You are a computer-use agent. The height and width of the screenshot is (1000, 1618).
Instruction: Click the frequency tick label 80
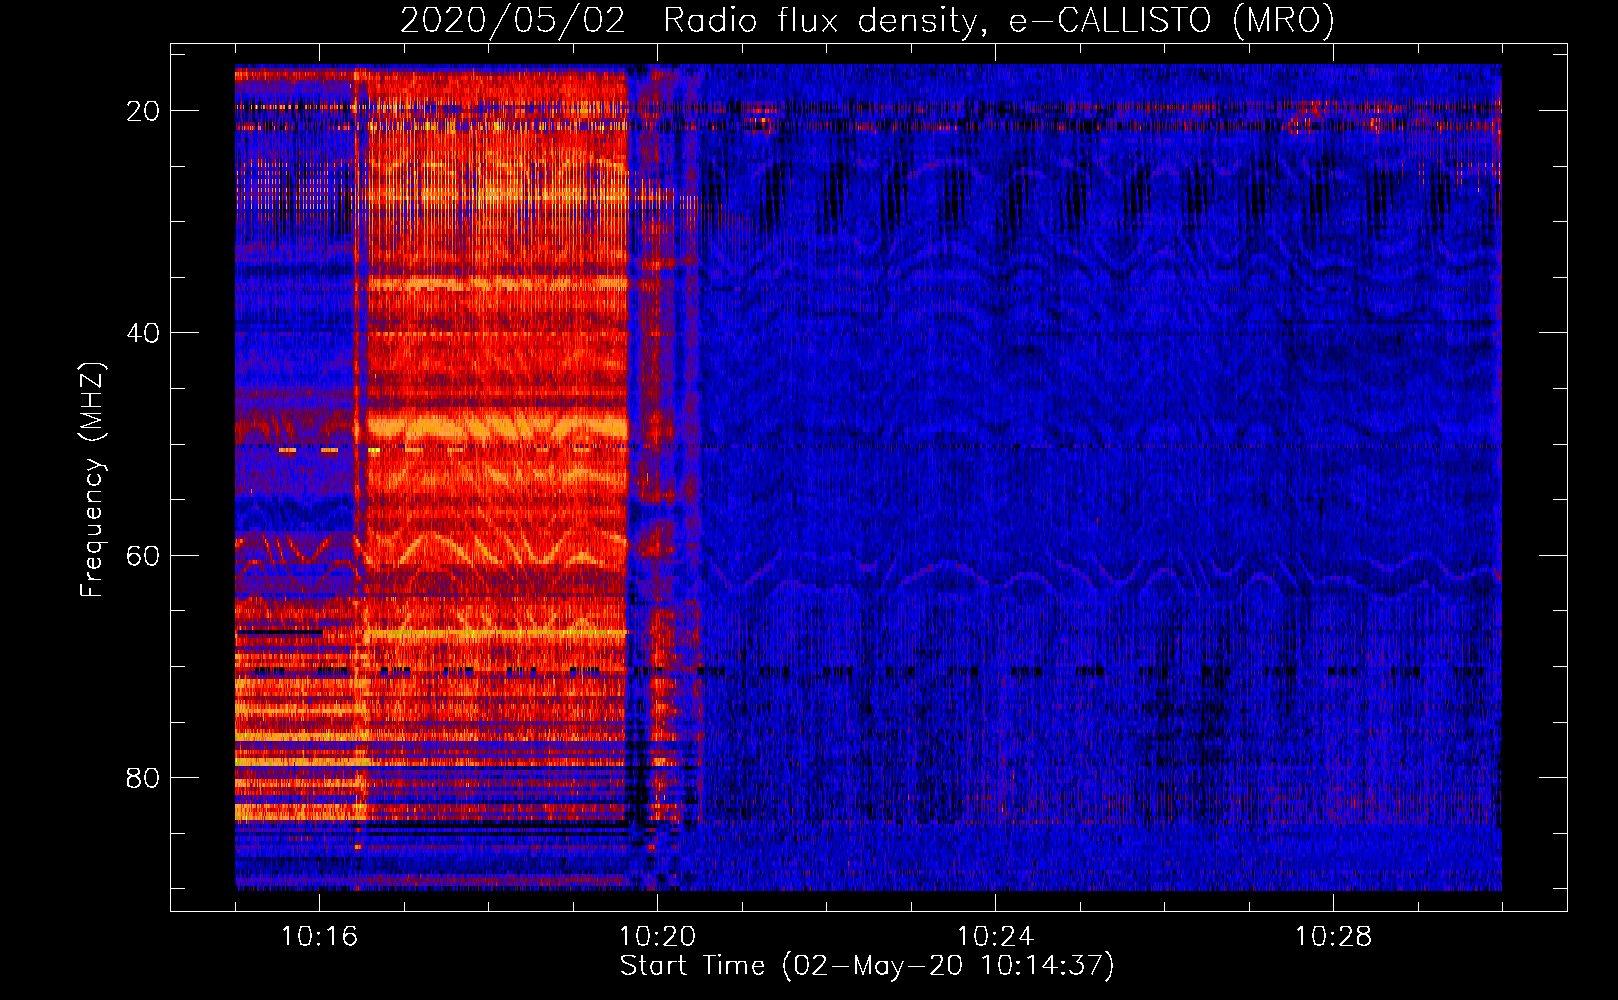pyautogui.click(x=143, y=777)
